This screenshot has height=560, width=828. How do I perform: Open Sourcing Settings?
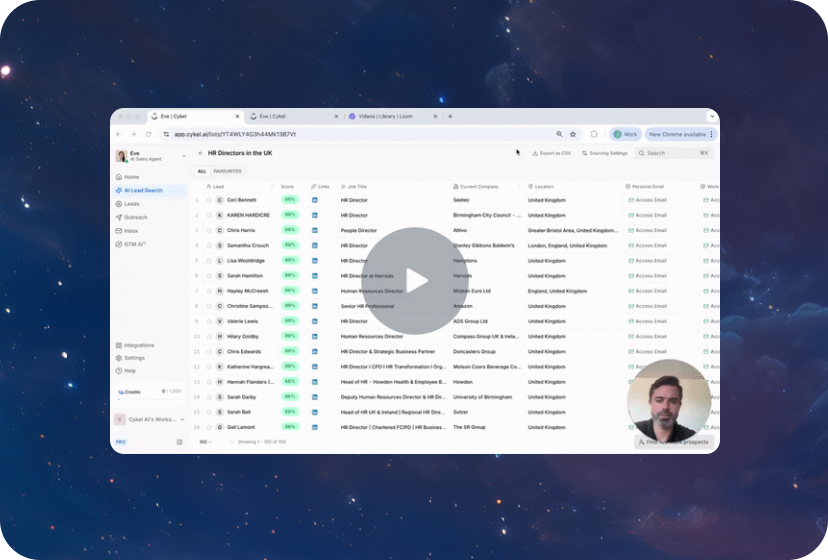605,153
